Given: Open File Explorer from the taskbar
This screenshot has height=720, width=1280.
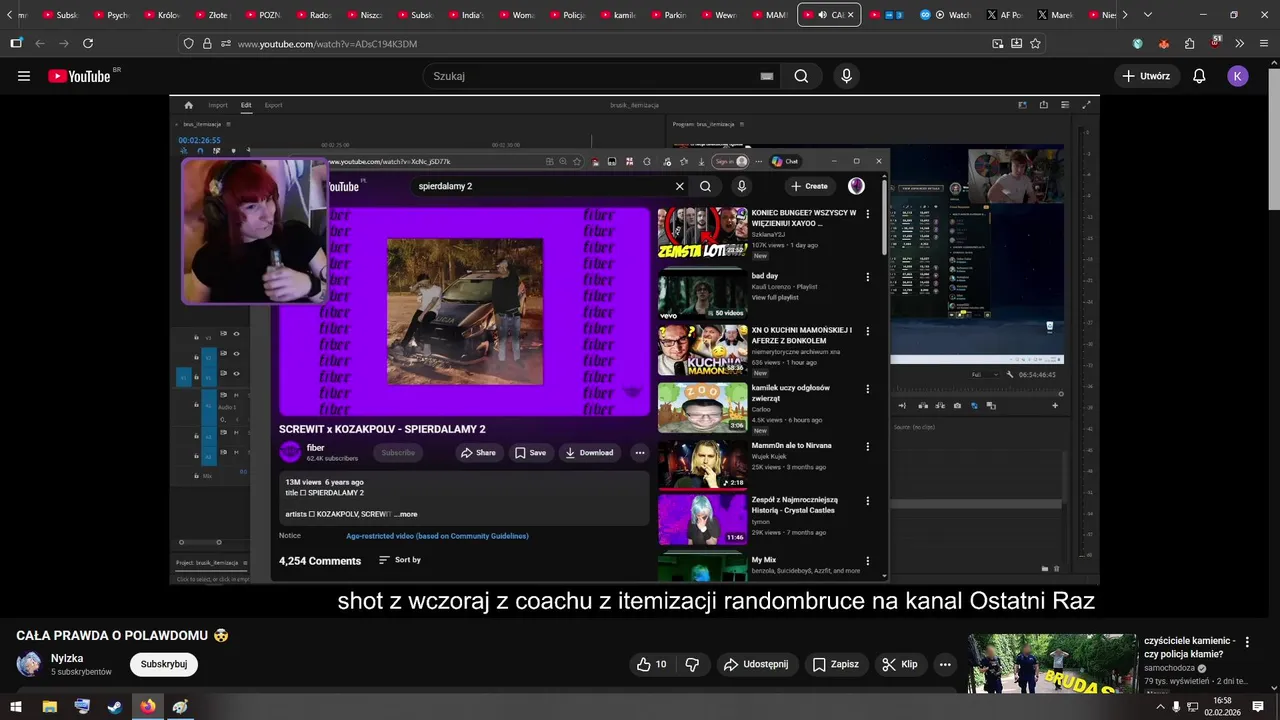Looking at the screenshot, I should pos(49,707).
